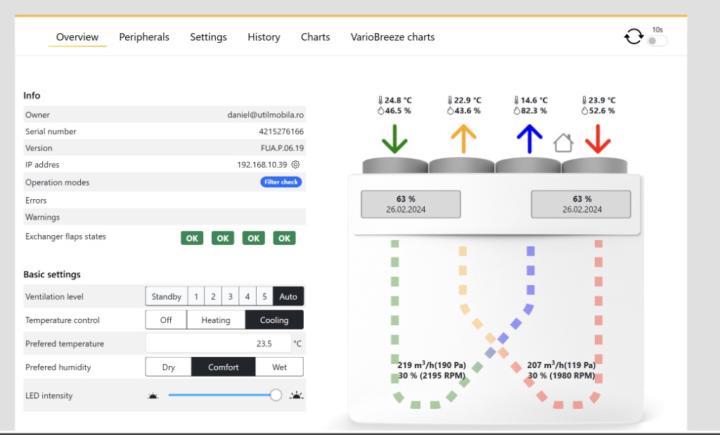The height and width of the screenshot is (435, 720).
Task: Click the refresh sync icon
Action: pyautogui.click(x=634, y=37)
